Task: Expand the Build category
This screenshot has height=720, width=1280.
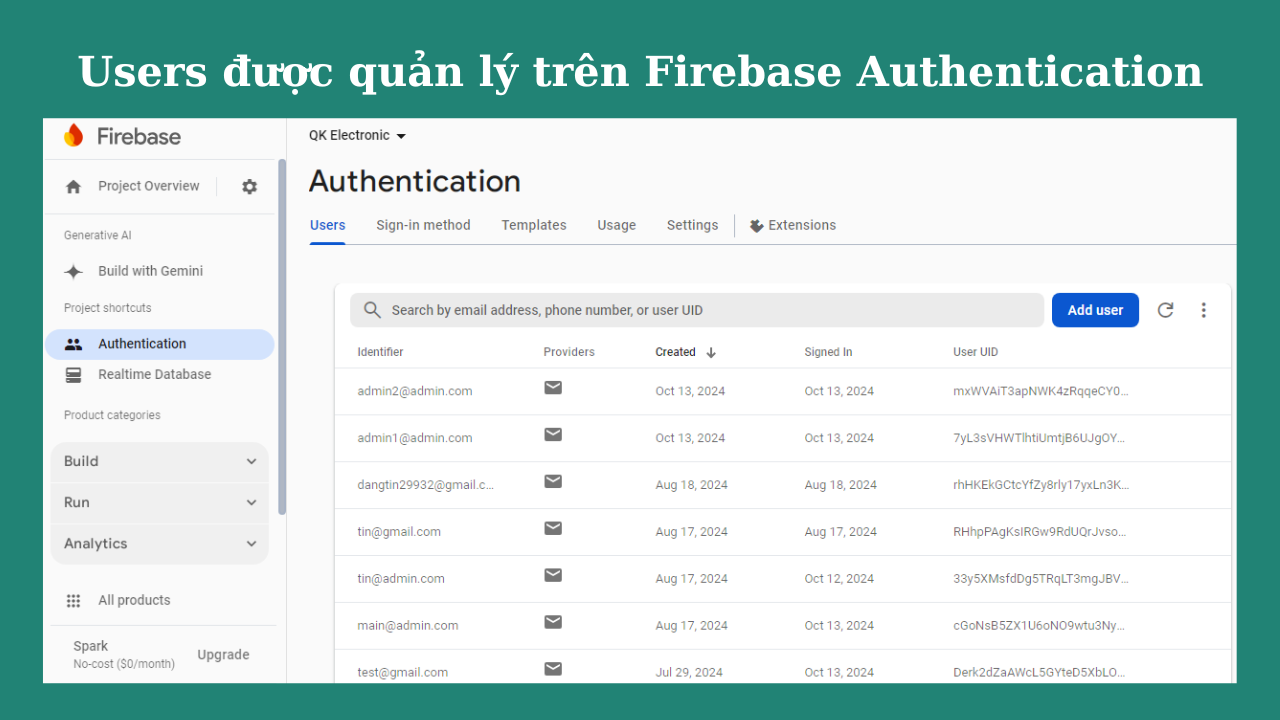Action: coord(160,462)
